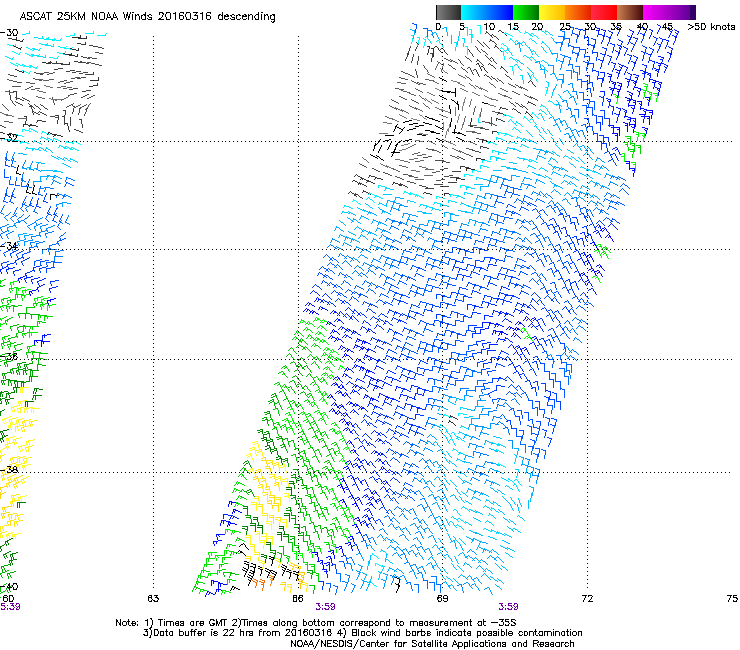Click the '-34' latitude axis label
The height and width of the screenshot is (650, 740).
click(x=9, y=246)
